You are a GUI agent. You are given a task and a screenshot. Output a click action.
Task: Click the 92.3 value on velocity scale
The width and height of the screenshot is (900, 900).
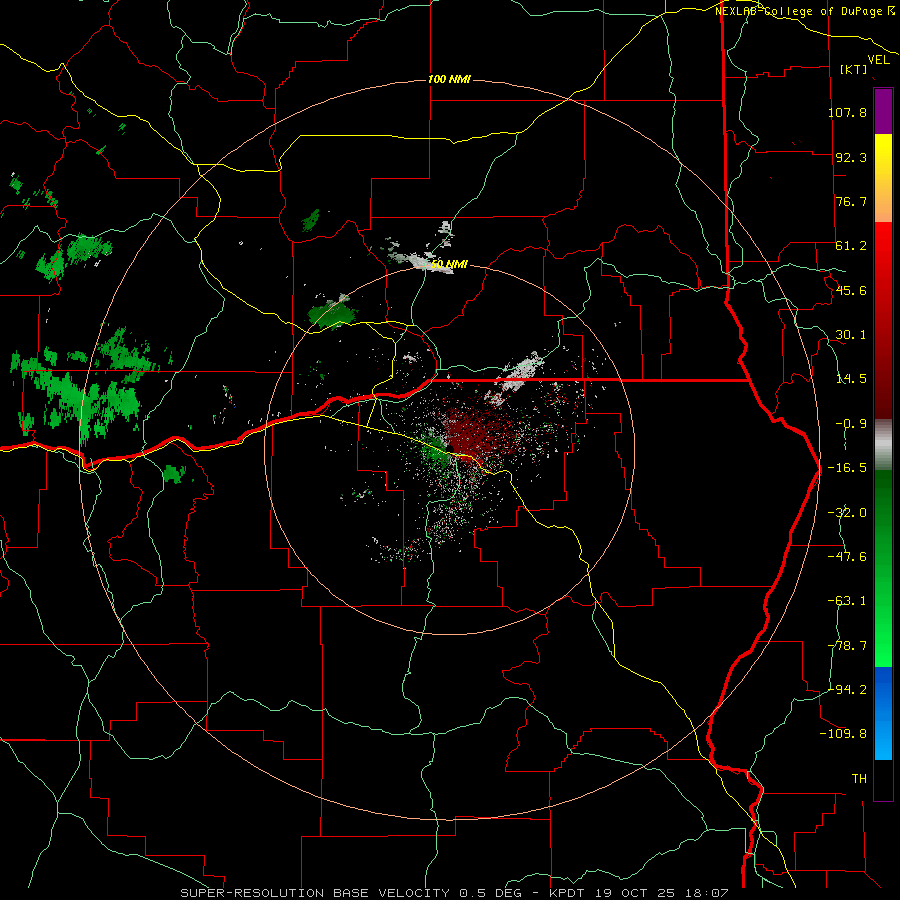[x=851, y=157]
